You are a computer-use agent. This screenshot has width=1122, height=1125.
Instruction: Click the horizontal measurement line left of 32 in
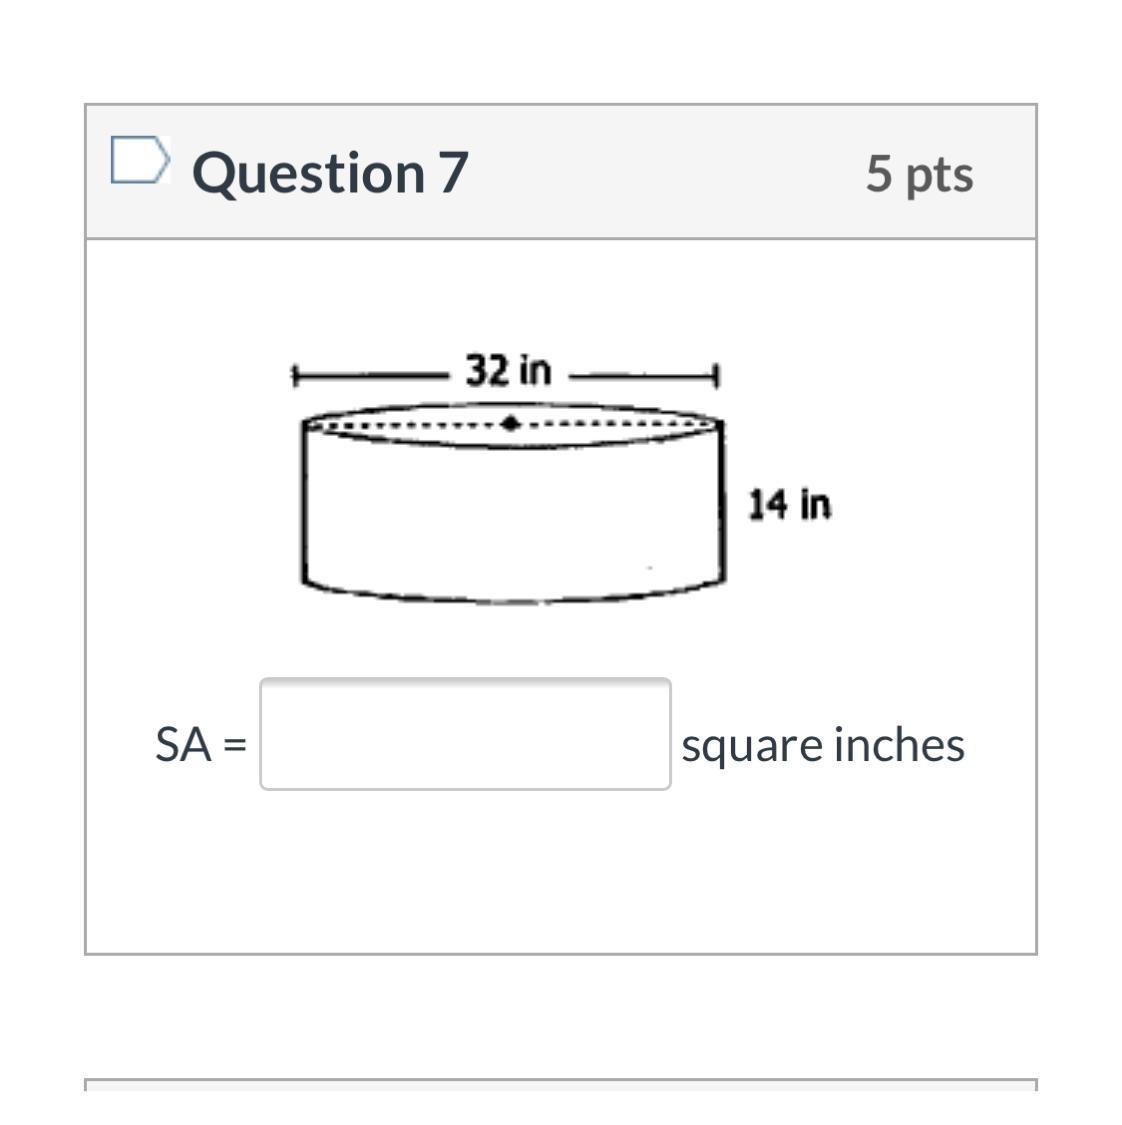(370, 375)
